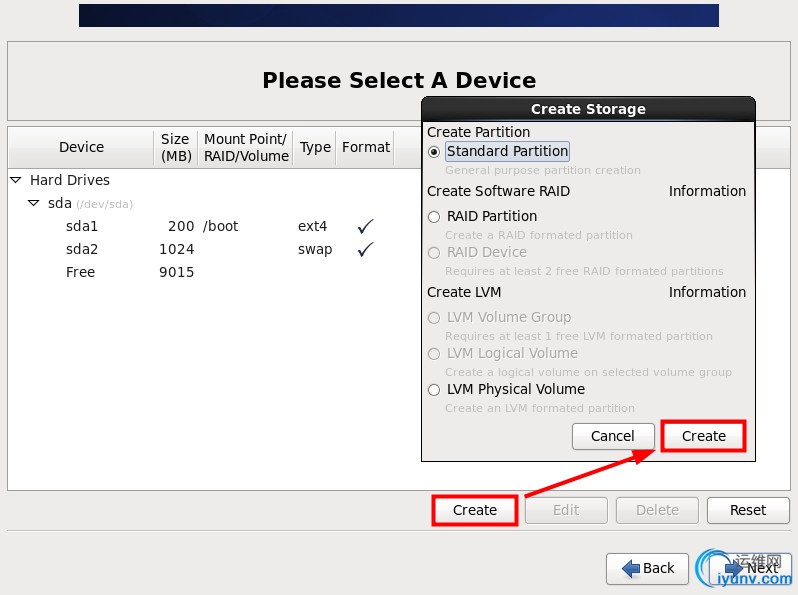Select the RAID Device radio button
Viewport: 798px width, 595px height.
(x=434, y=253)
